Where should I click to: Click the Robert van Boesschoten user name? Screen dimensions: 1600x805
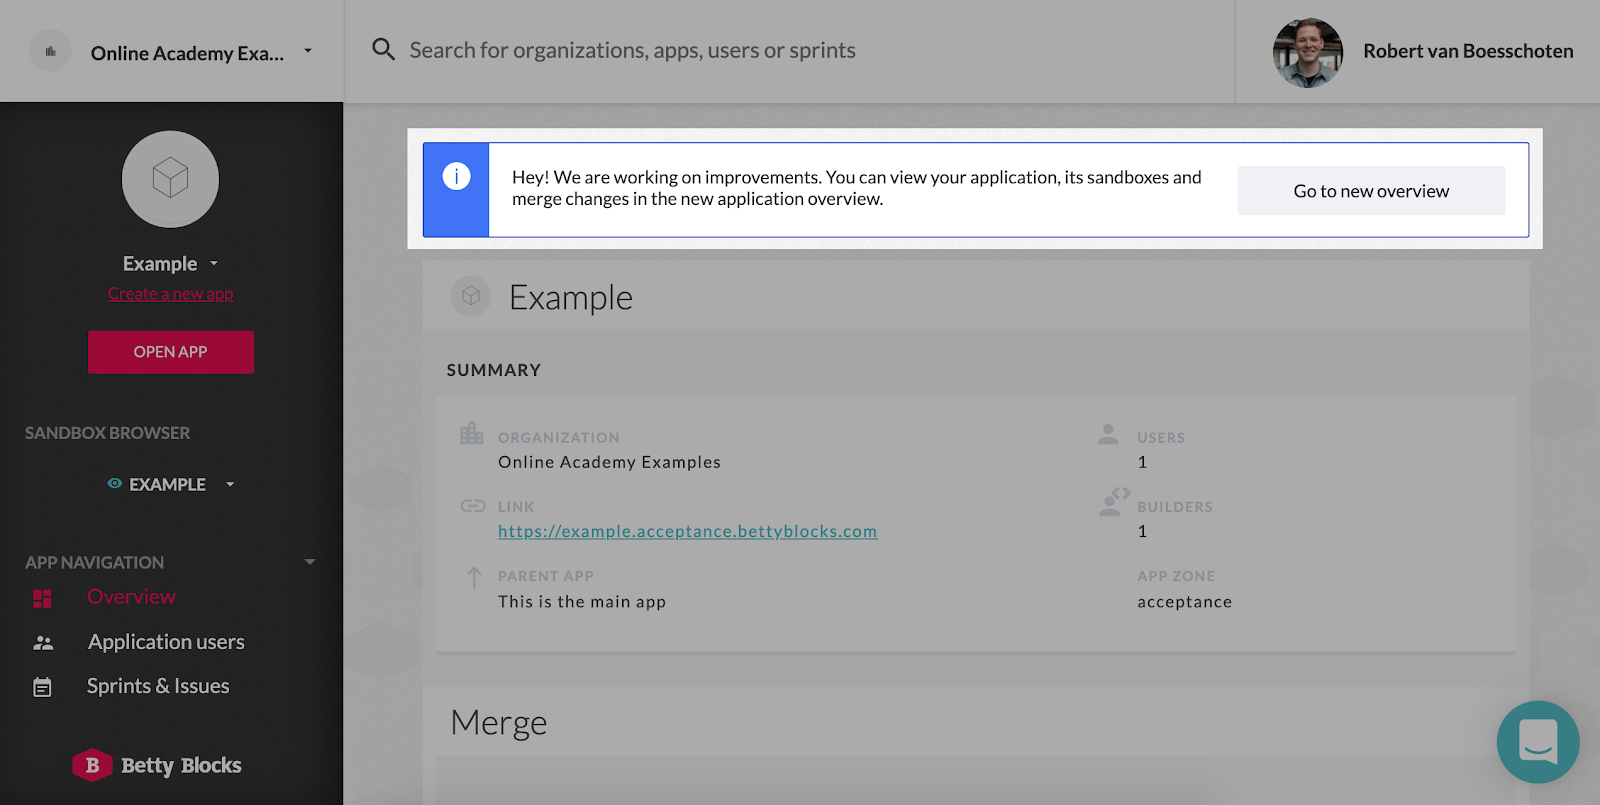(x=1468, y=51)
